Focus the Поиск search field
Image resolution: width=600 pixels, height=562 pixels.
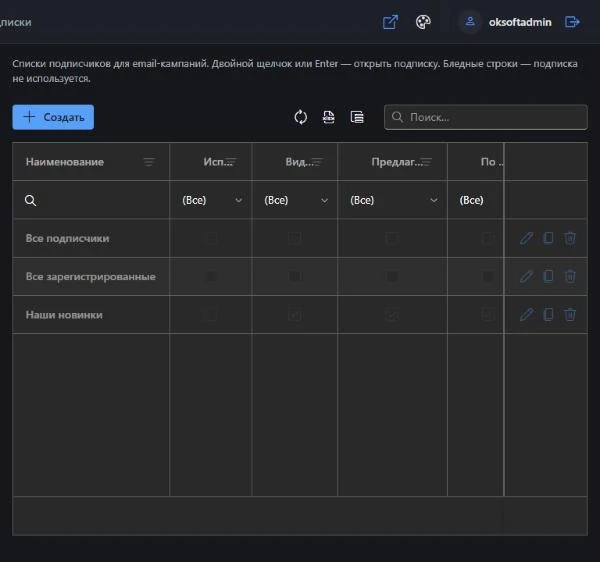pyautogui.click(x=486, y=117)
